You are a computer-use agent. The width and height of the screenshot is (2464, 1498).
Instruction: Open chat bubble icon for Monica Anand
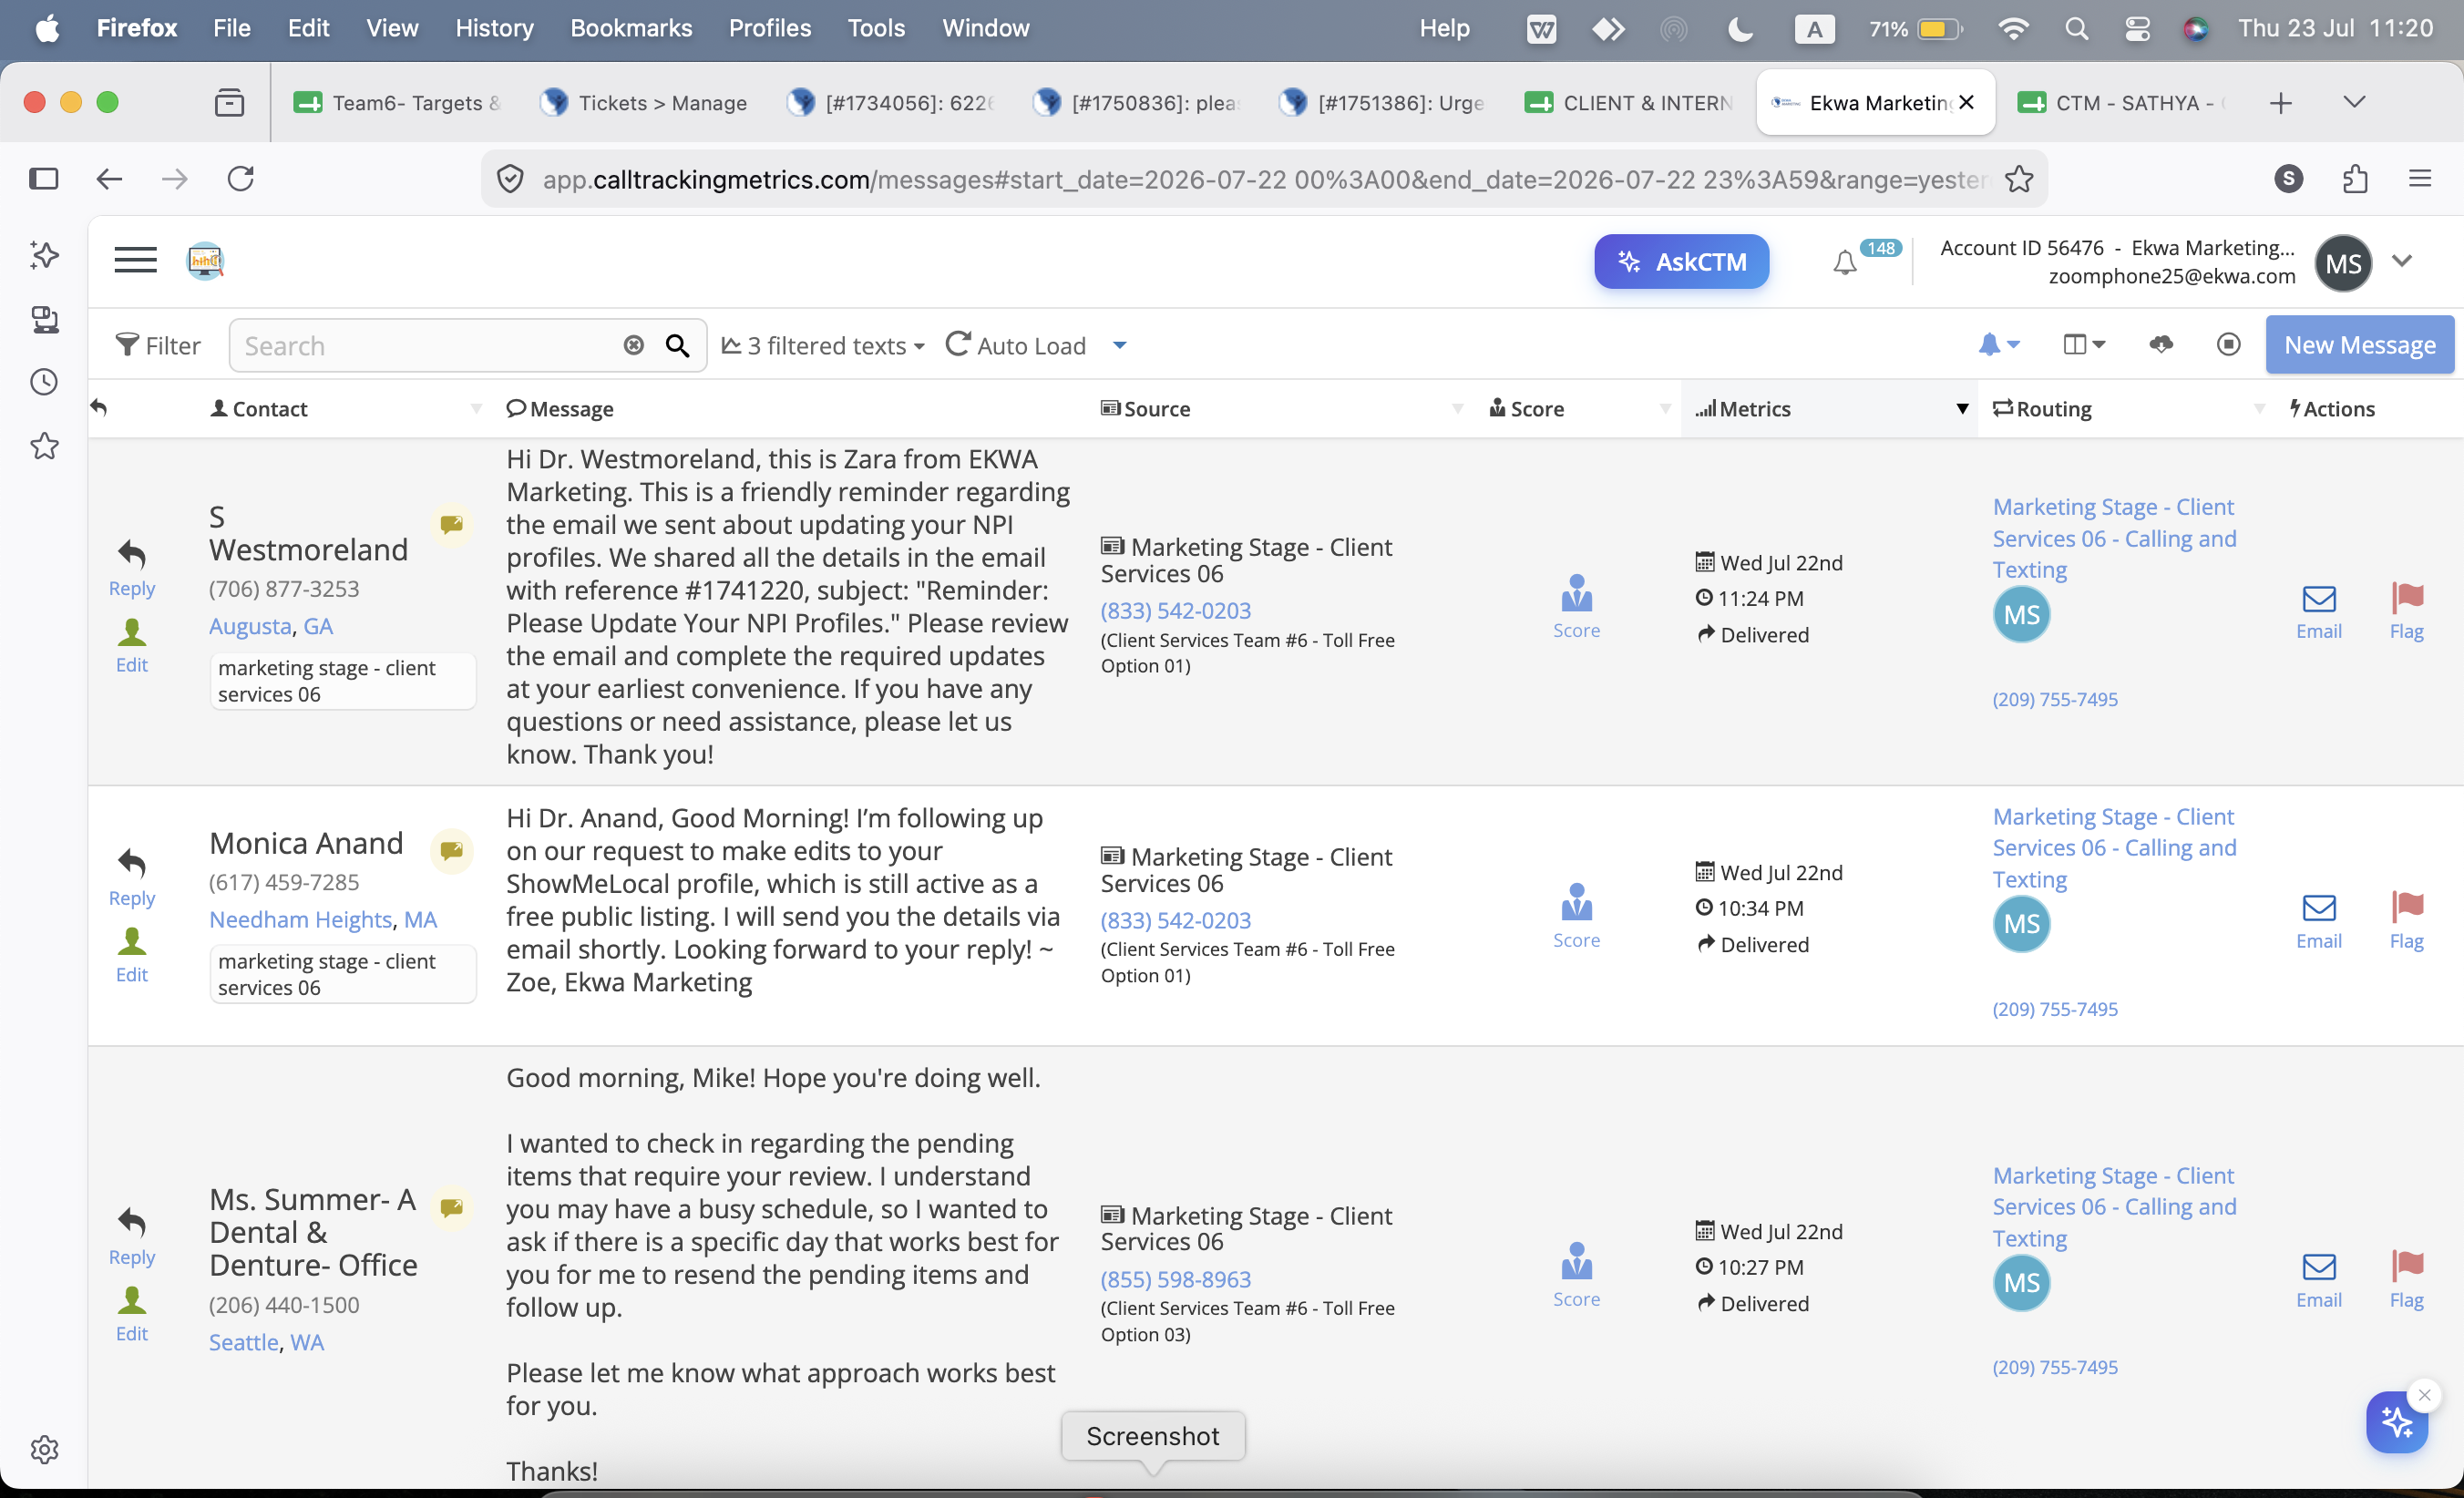tap(452, 850)
